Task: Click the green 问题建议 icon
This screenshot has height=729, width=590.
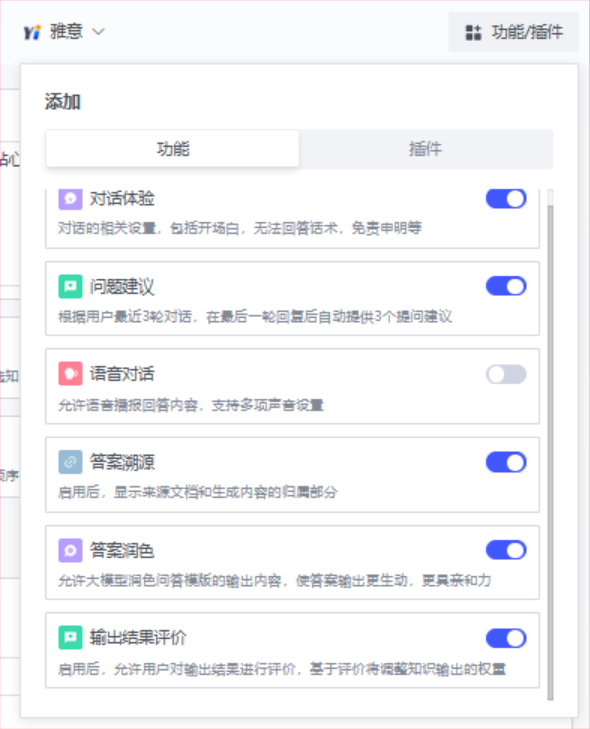Action: click(x=70, y=286)
